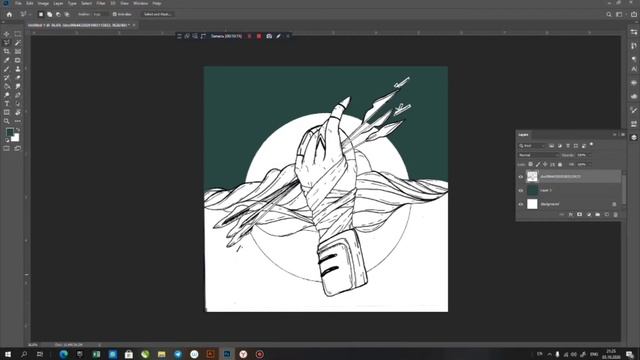Image resolution: width=640 pixels, height=360 pixels.
Task: Select the Eyedropper tool
Action: coord(7,60)
